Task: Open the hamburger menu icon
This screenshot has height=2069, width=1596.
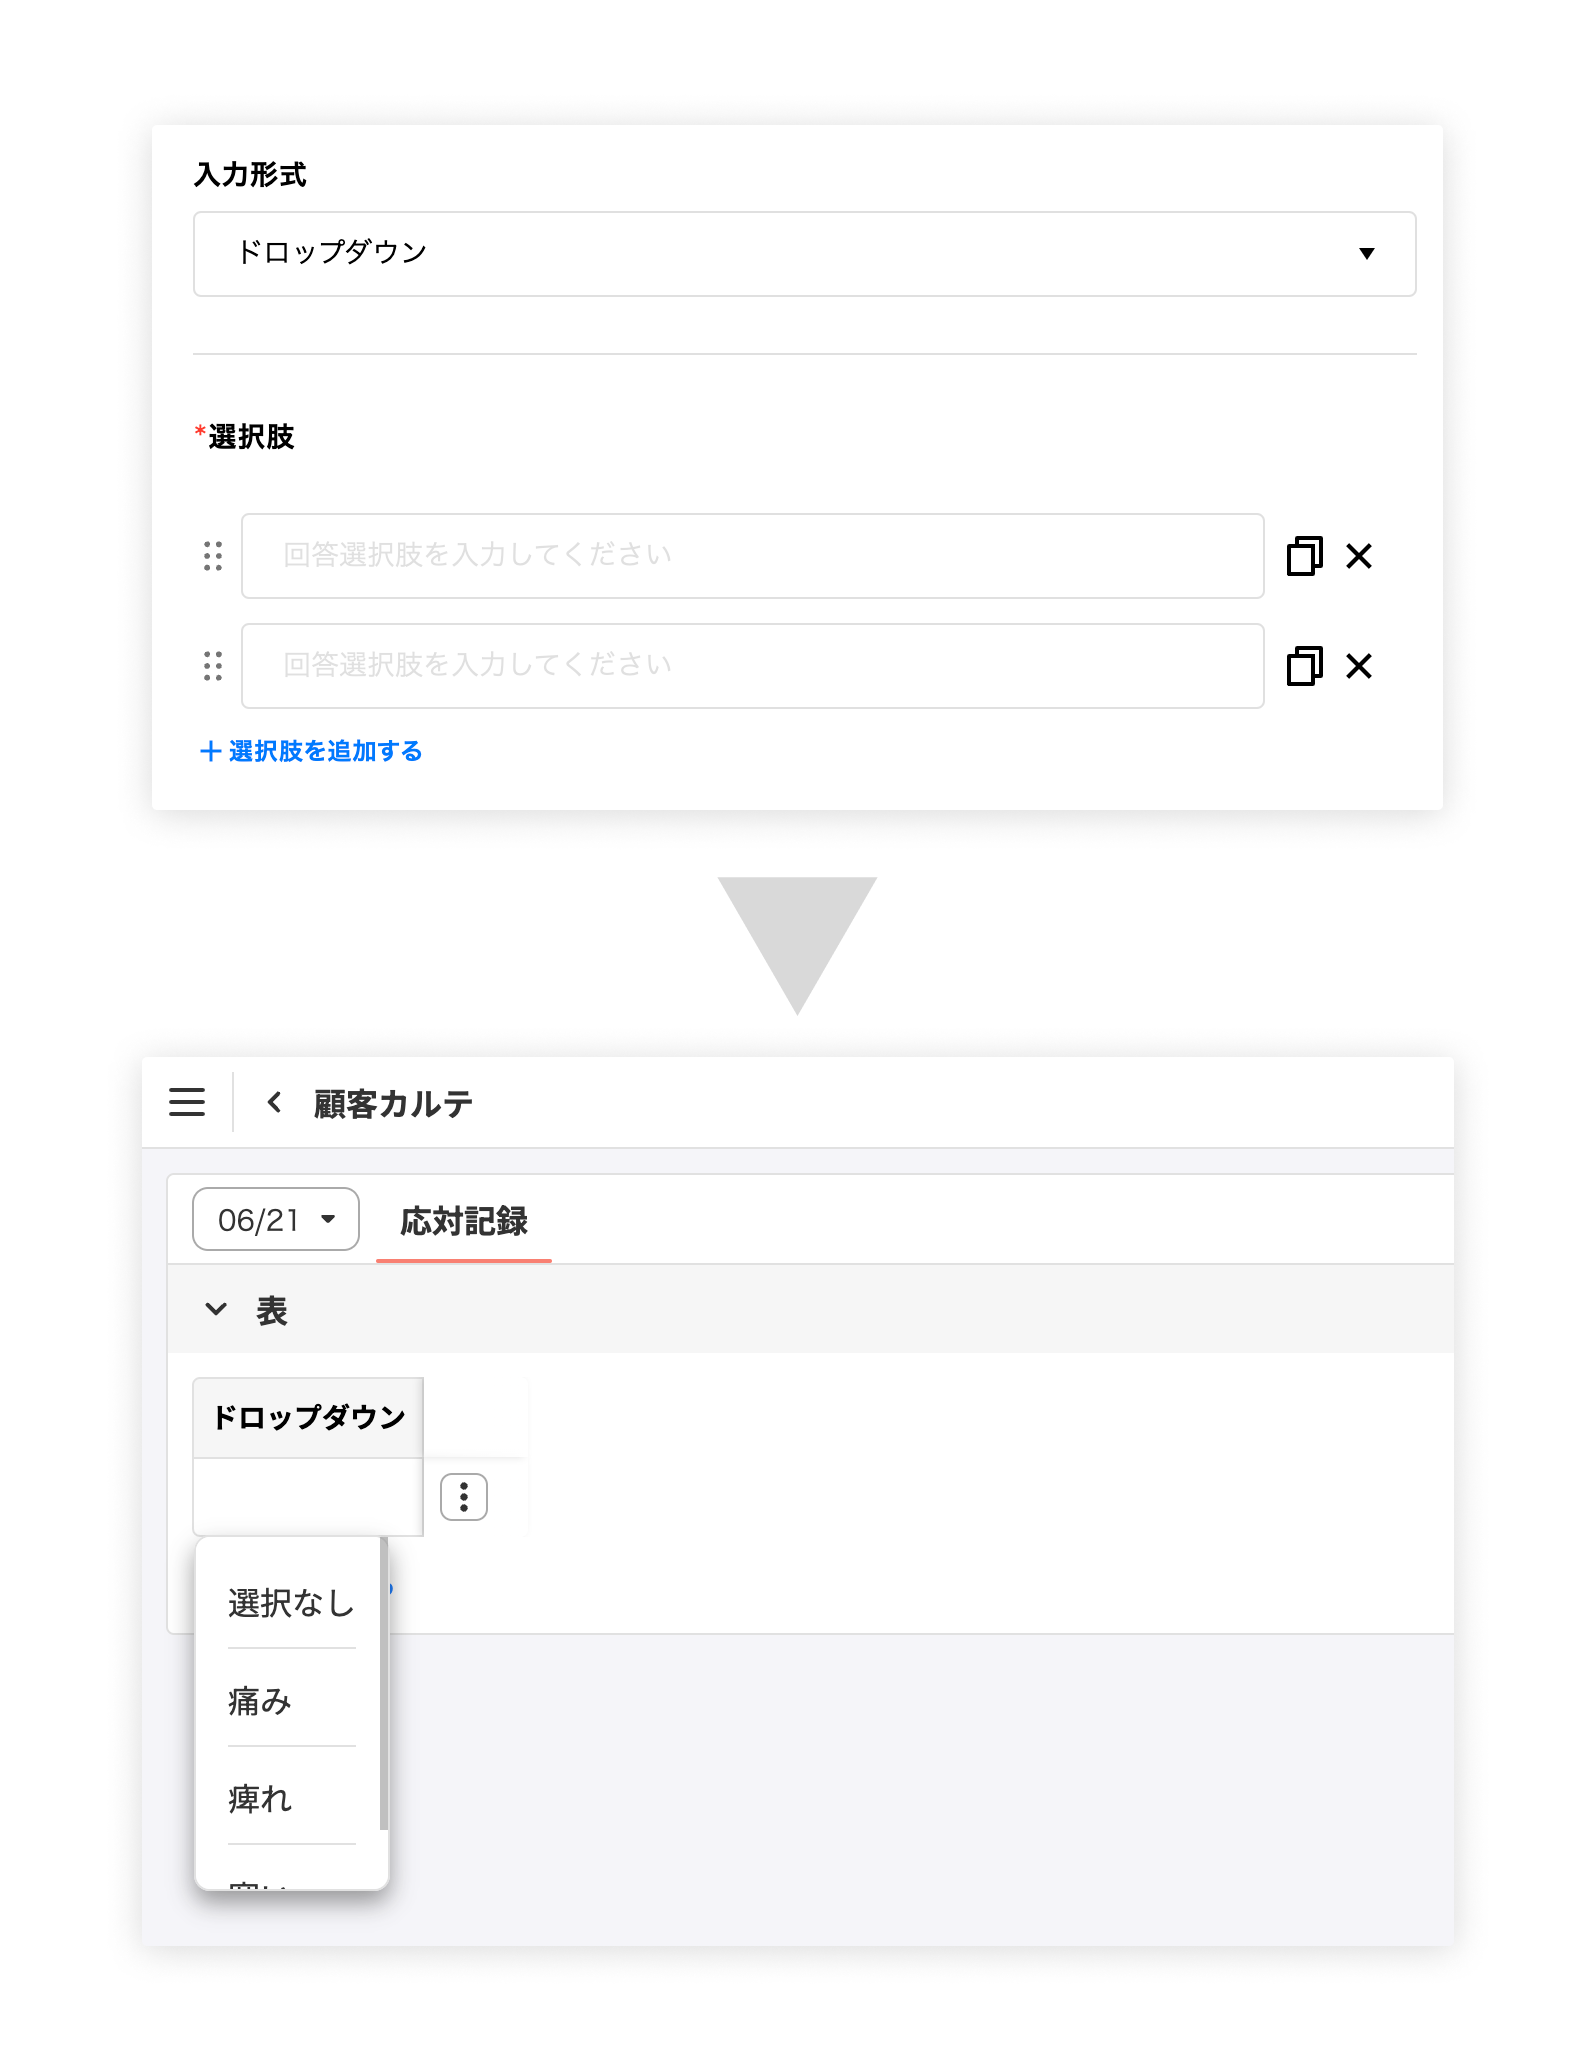Action: 187,1102
